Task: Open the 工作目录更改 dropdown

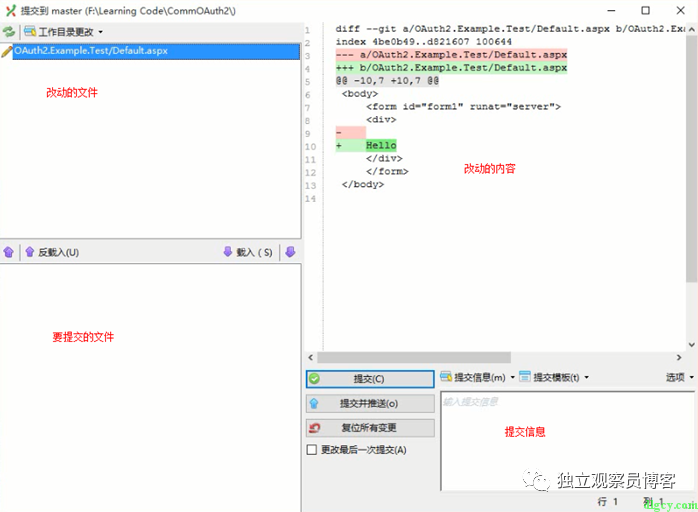Action: (64, 32)
